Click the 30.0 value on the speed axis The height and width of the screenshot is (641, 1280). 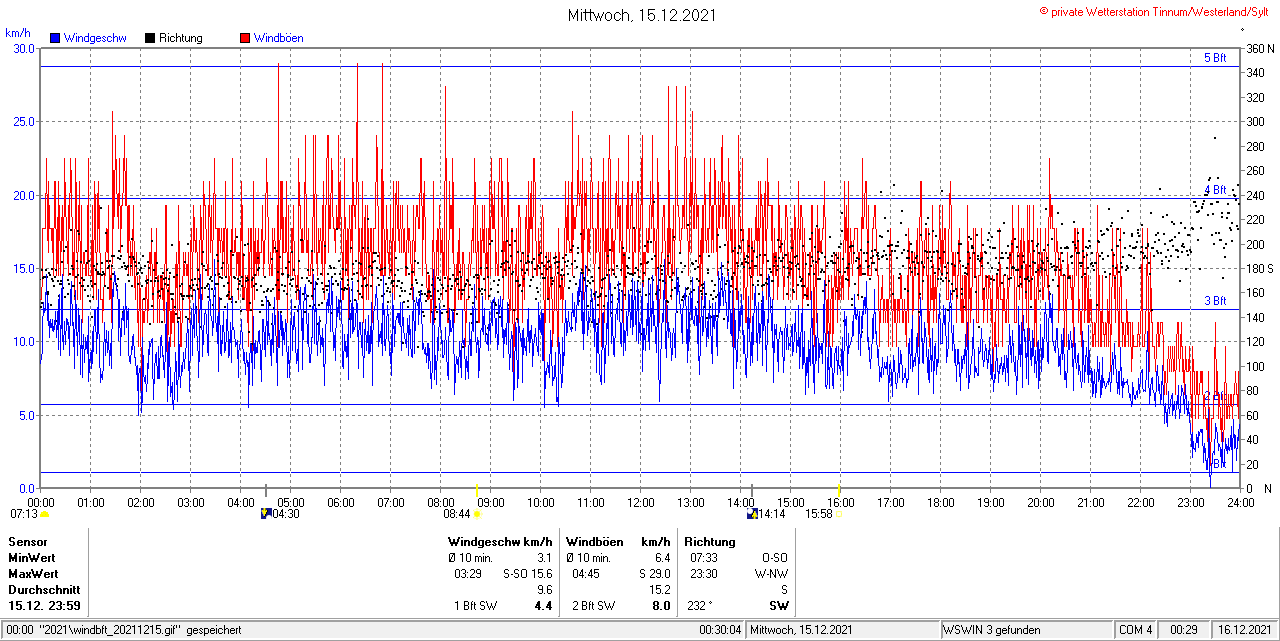click(x=23, y=48)
